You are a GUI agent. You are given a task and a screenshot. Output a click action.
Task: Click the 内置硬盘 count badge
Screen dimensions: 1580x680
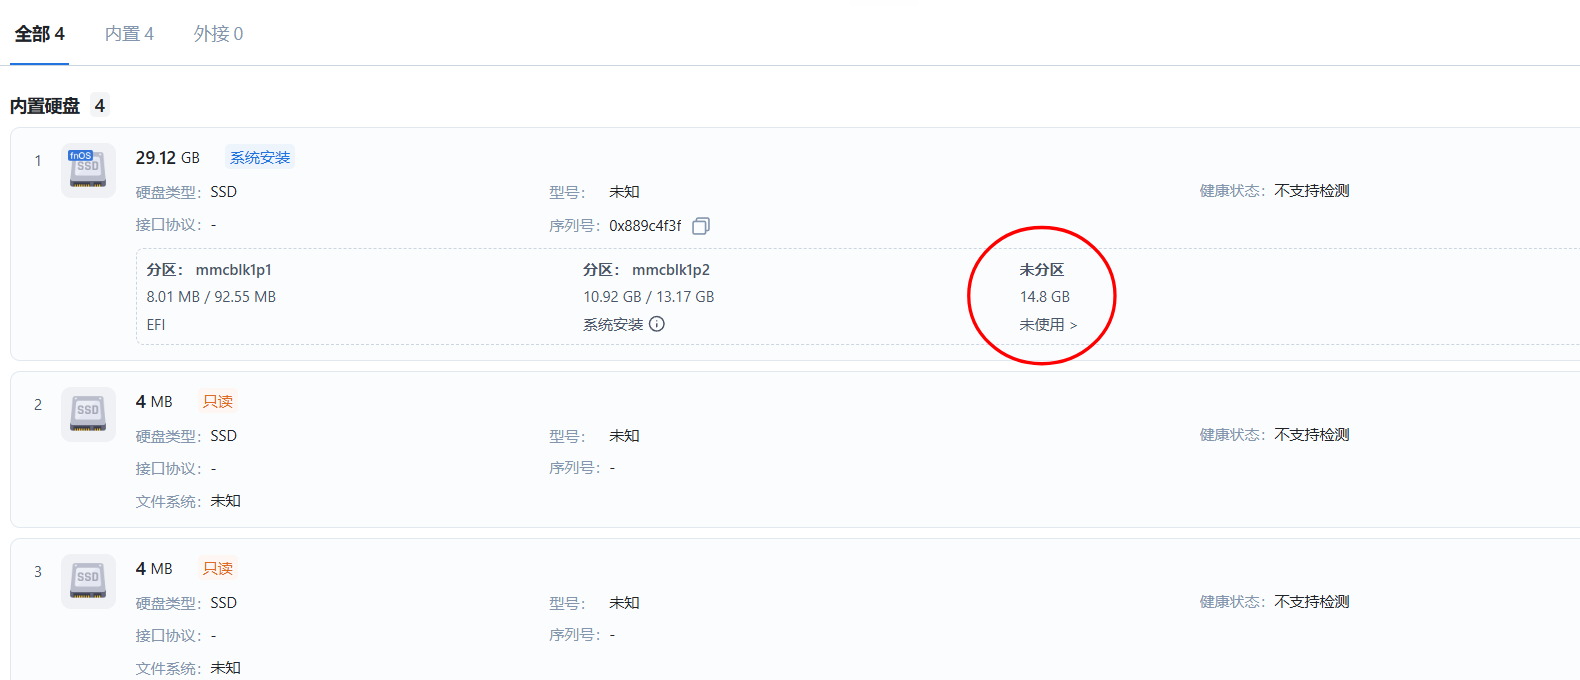pyautogui.click(x=99, y=106)
